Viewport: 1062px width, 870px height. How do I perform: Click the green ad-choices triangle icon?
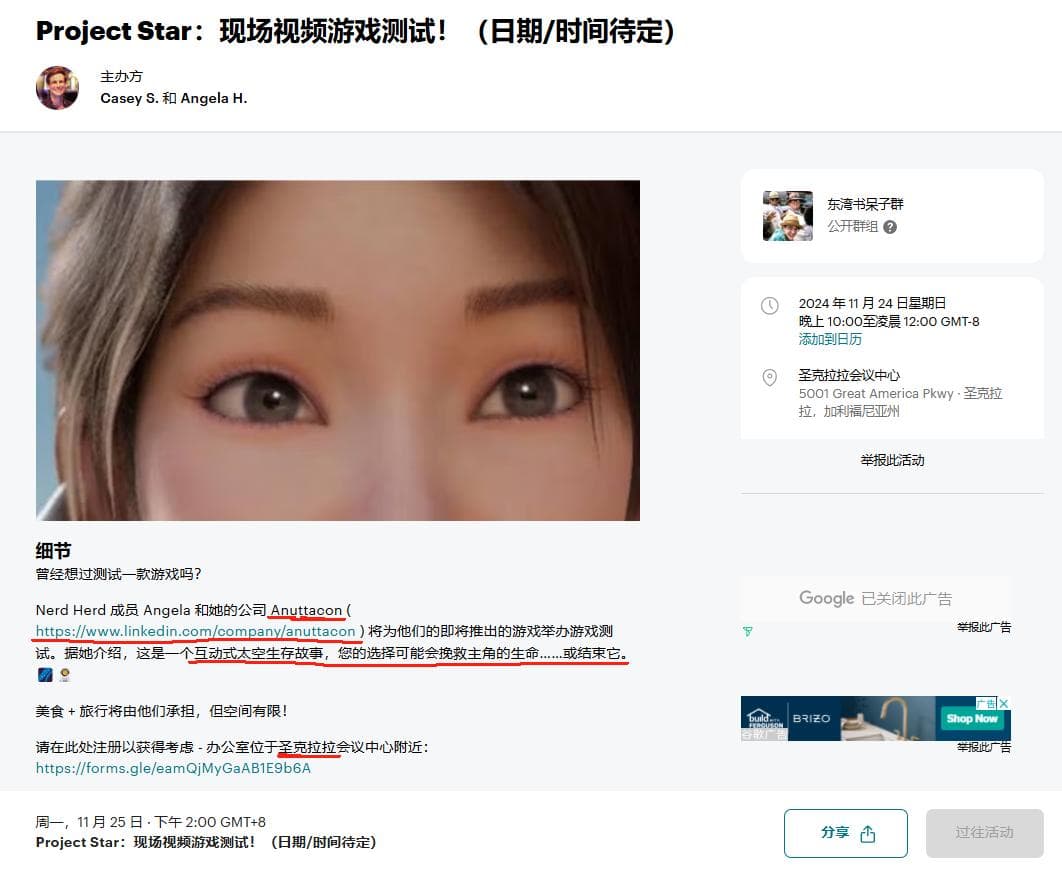coord(748,631)
